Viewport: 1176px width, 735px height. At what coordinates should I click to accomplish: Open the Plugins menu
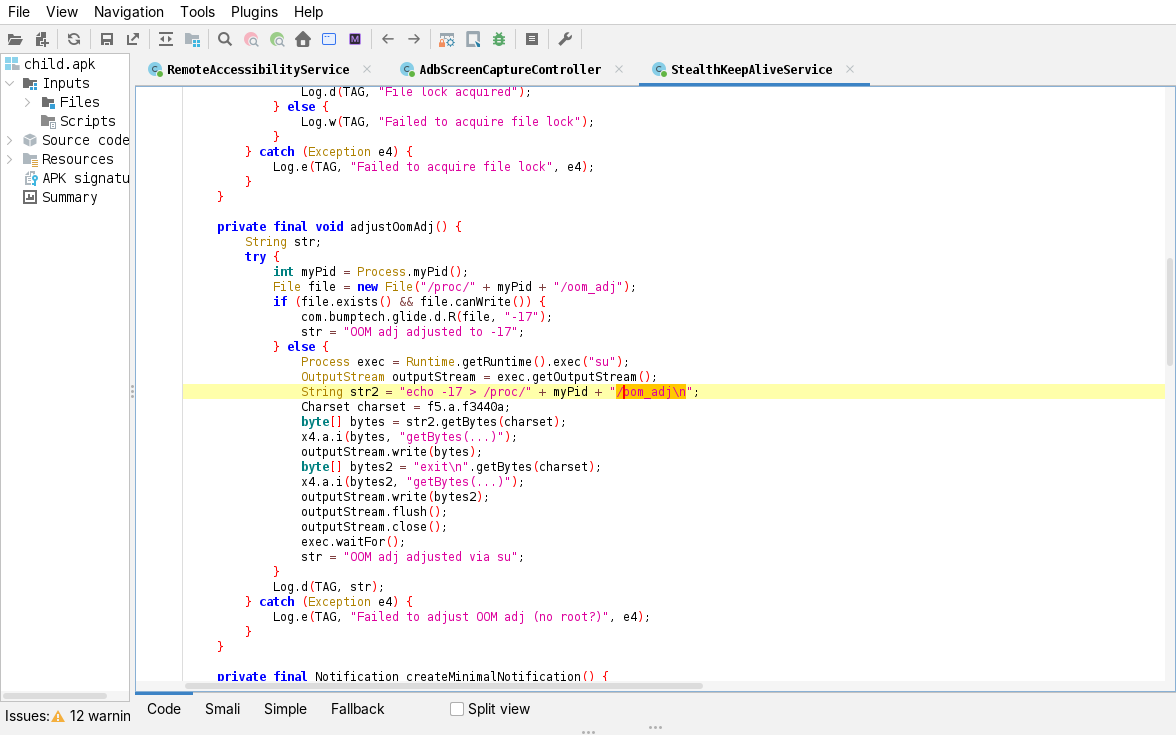point(254,12)
